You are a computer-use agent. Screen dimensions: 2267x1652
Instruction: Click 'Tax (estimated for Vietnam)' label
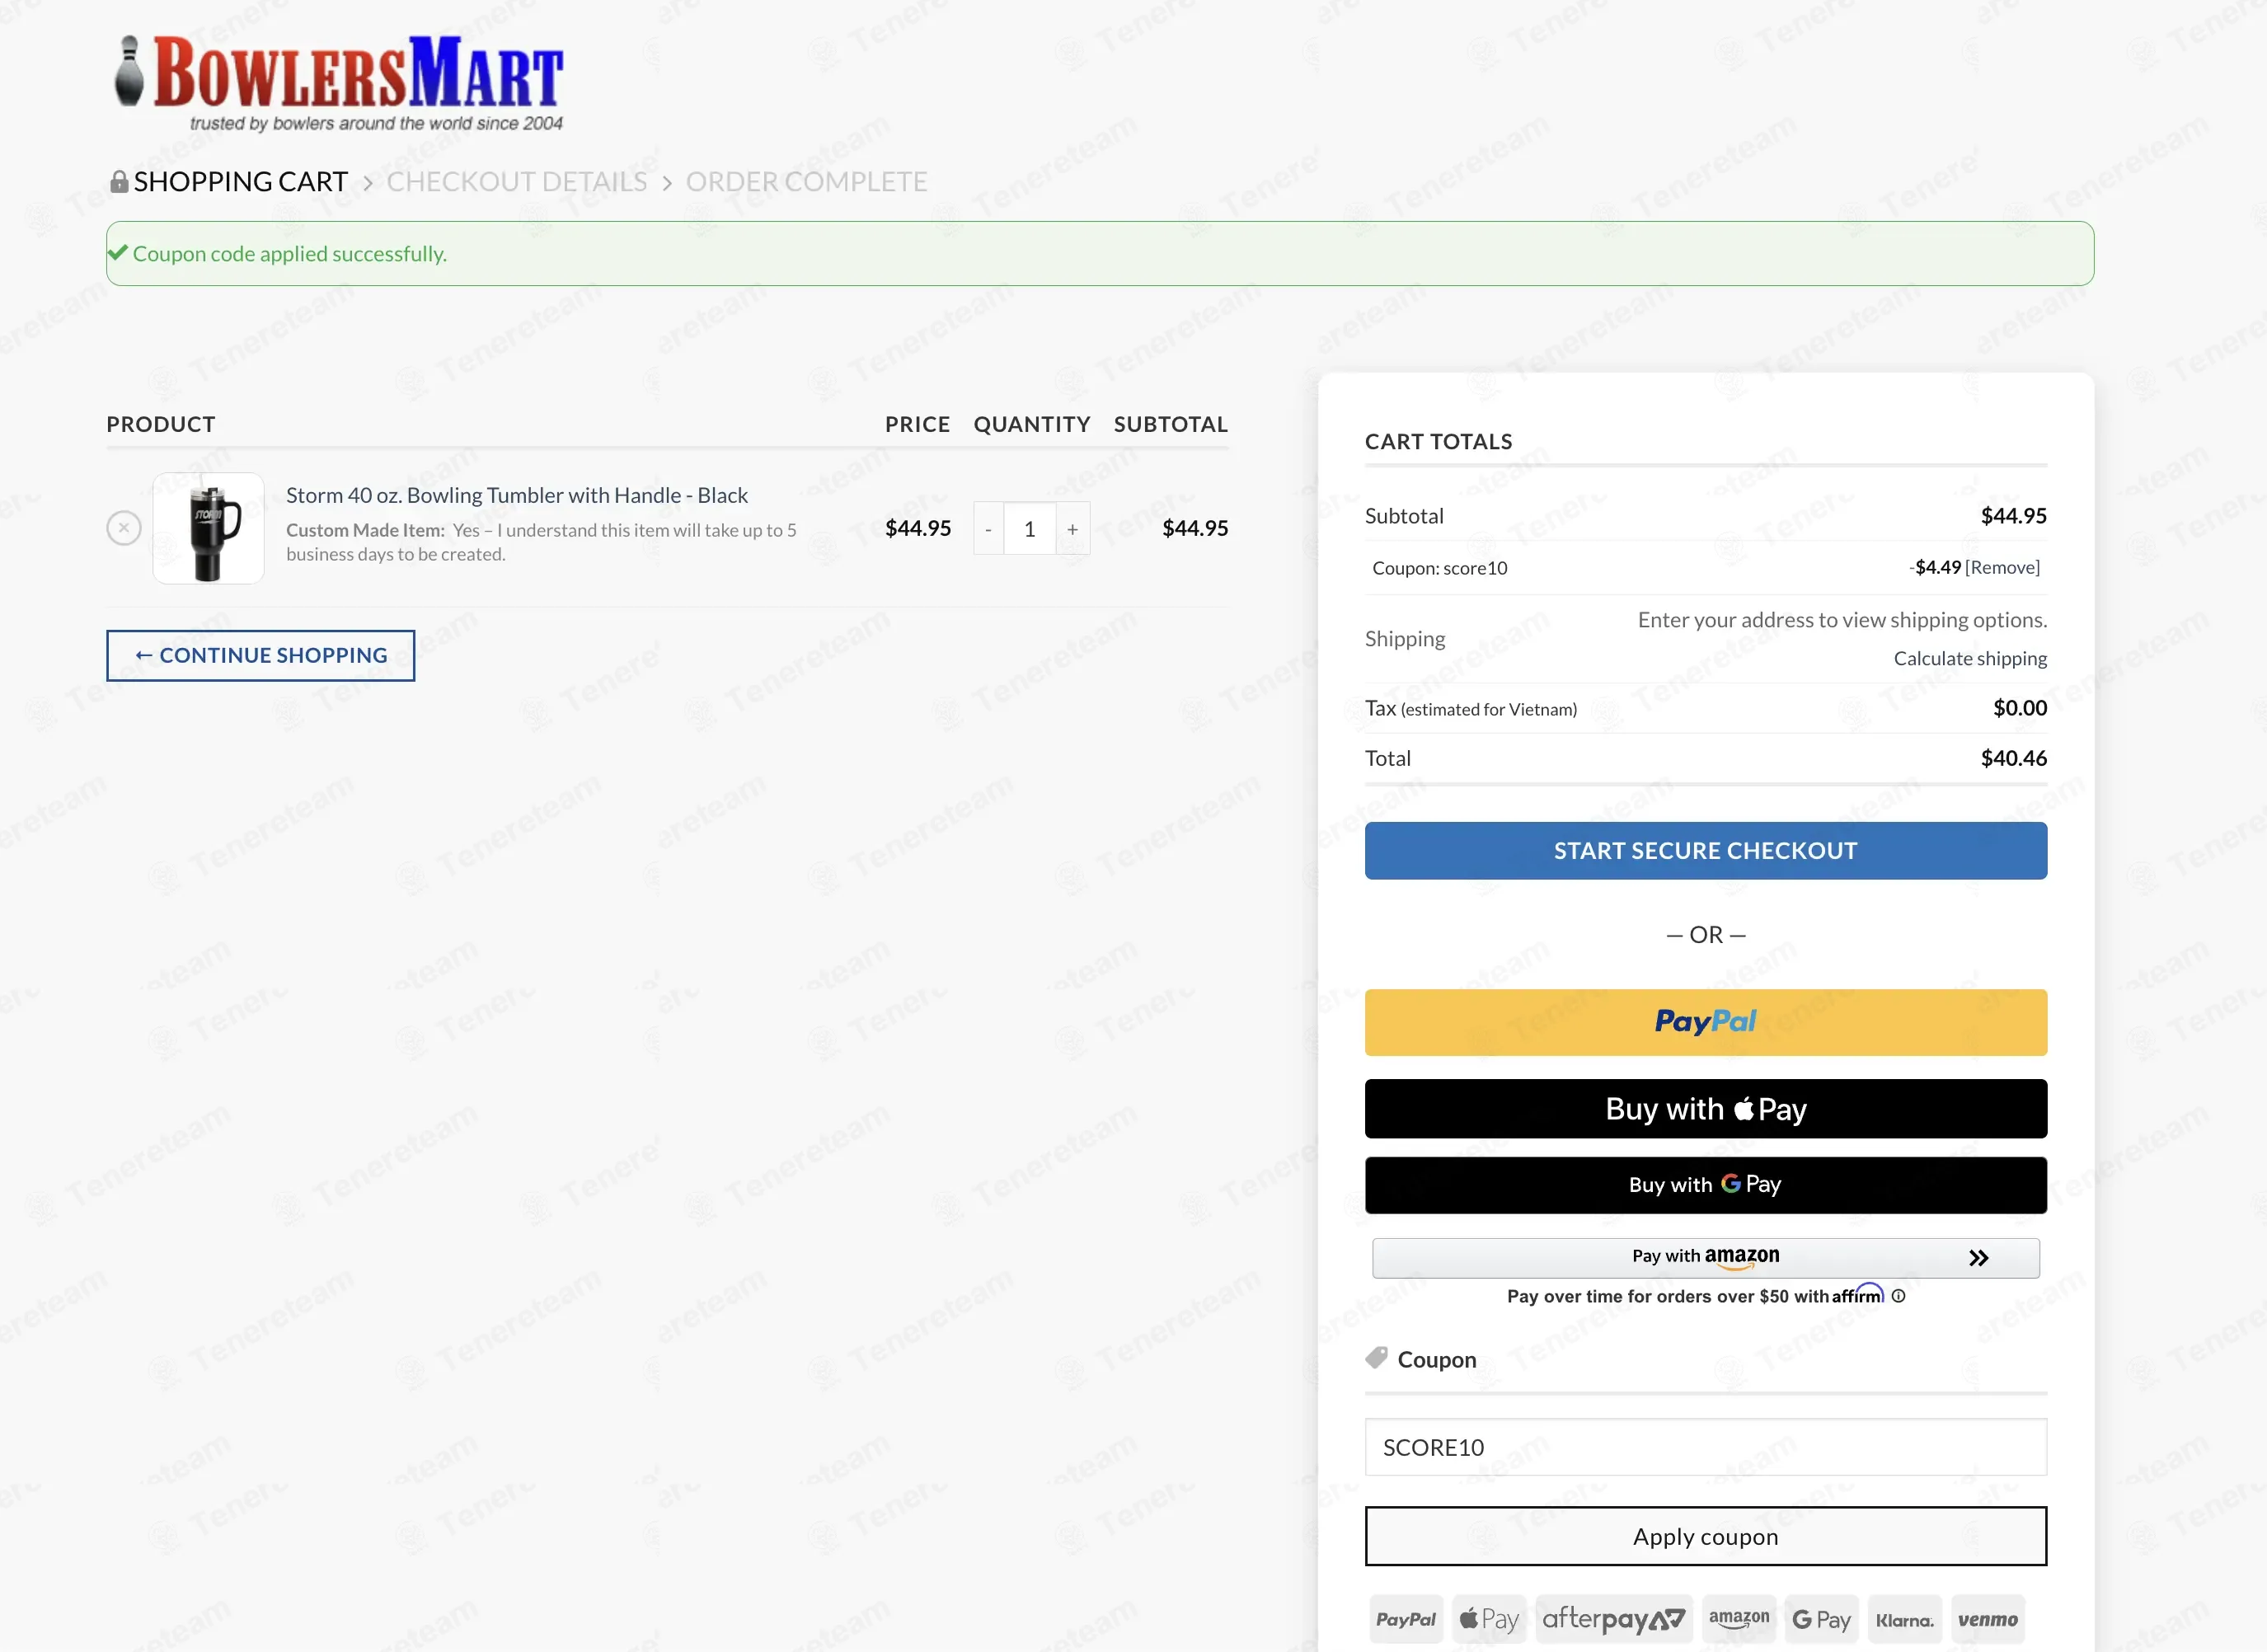(x=1471, y=708)
